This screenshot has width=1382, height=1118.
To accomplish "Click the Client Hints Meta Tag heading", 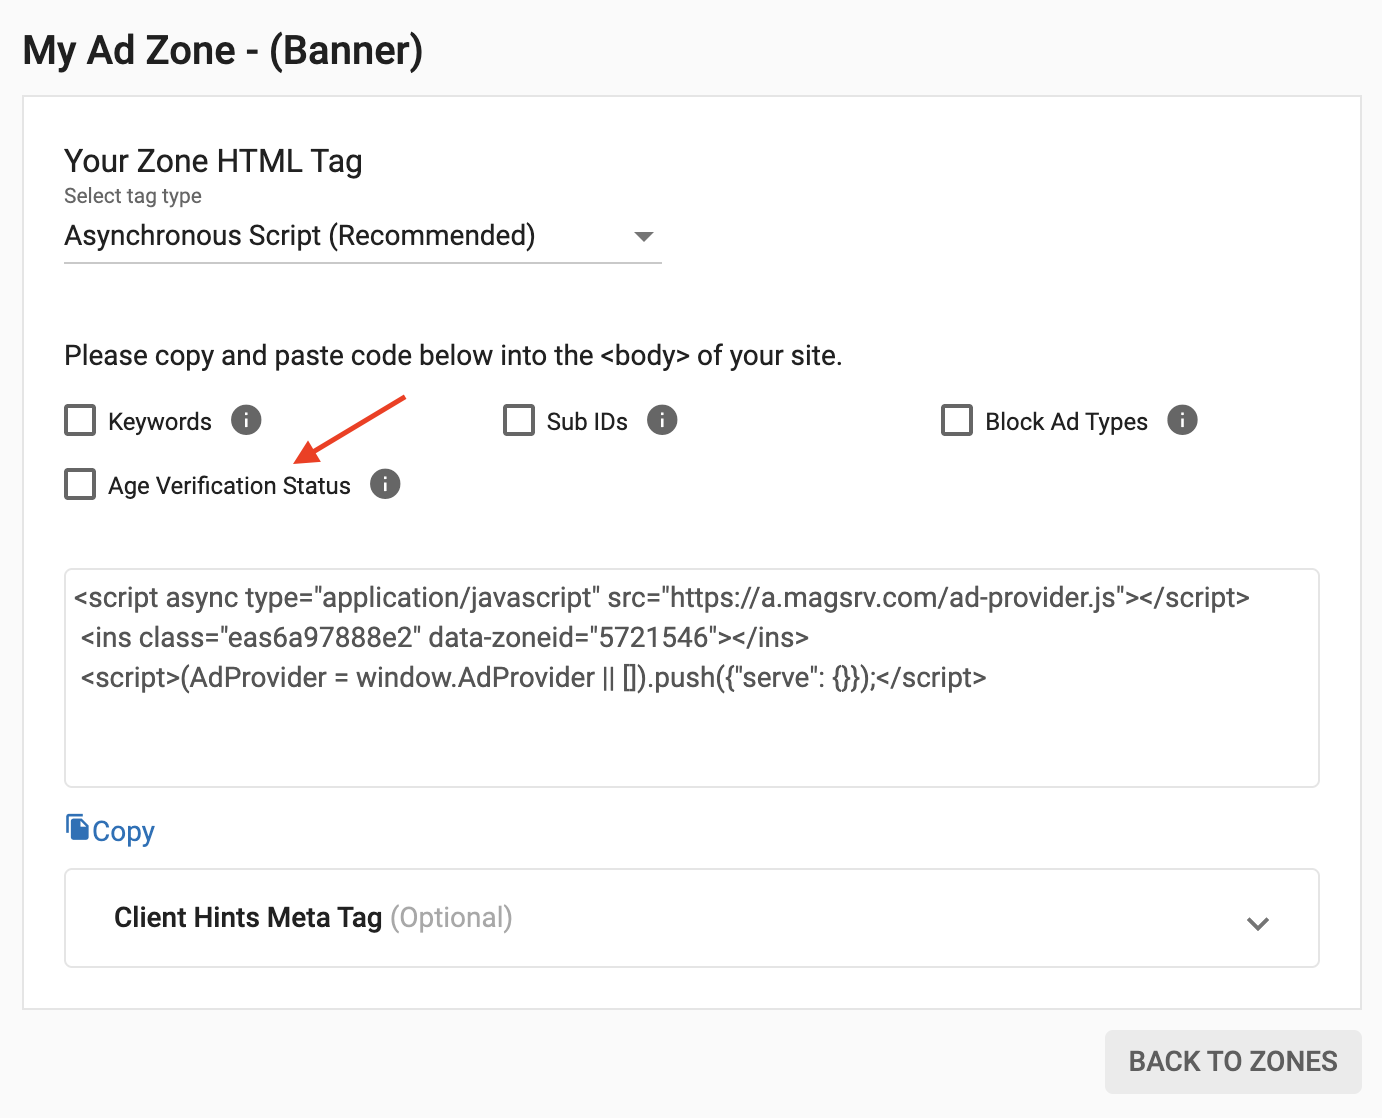I will 248,918.
